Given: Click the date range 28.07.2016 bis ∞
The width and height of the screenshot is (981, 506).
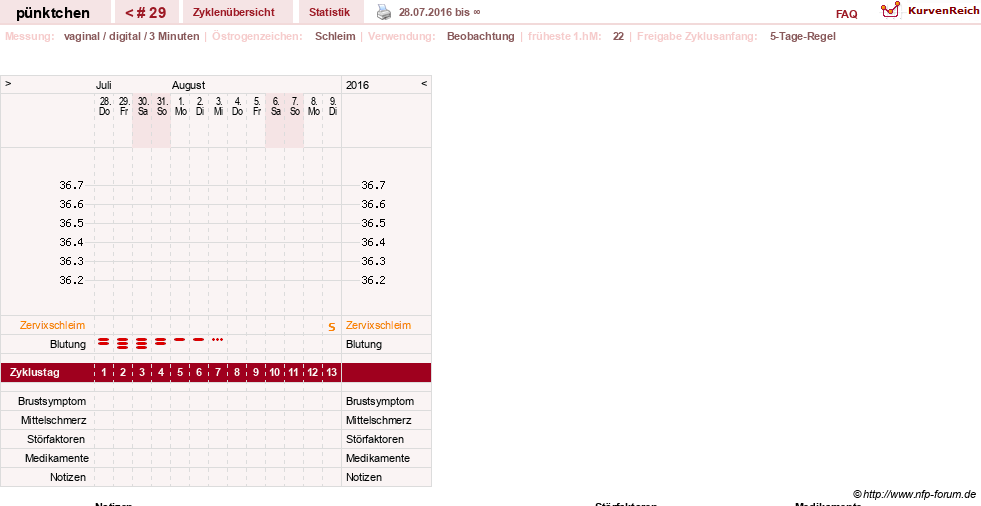Looking at the screenshot, I should (x=439, y=12).
